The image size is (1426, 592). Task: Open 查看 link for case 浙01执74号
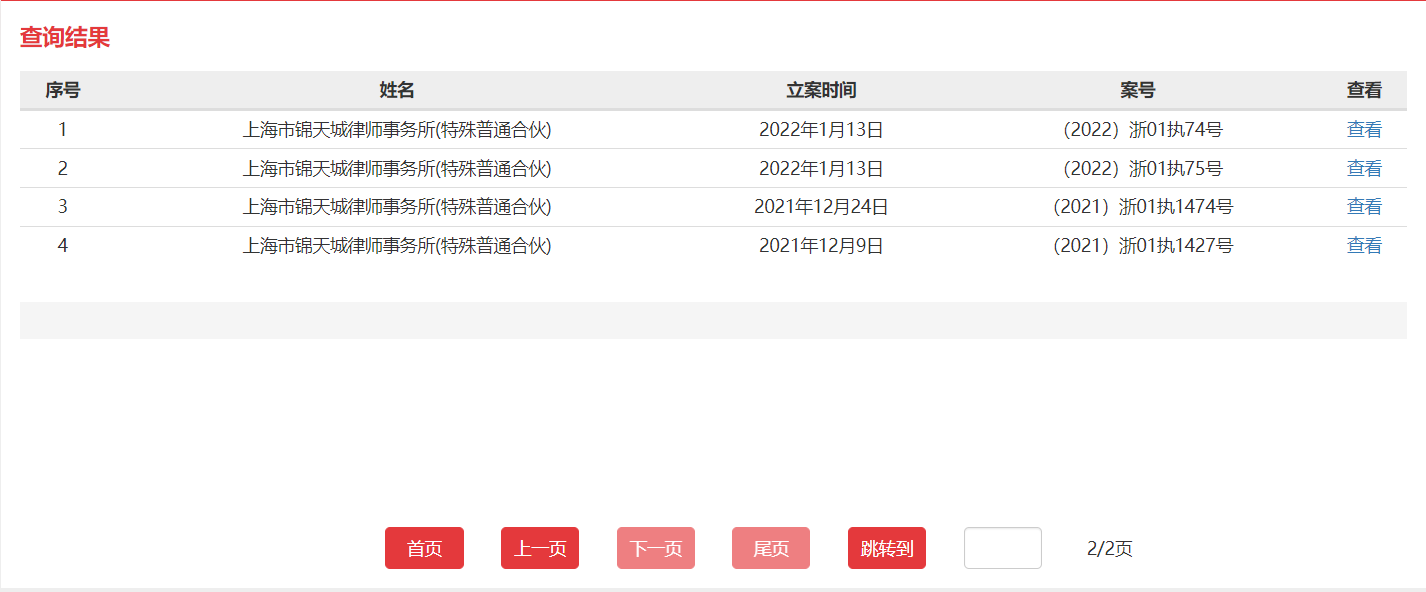[x=1364, y=129]
